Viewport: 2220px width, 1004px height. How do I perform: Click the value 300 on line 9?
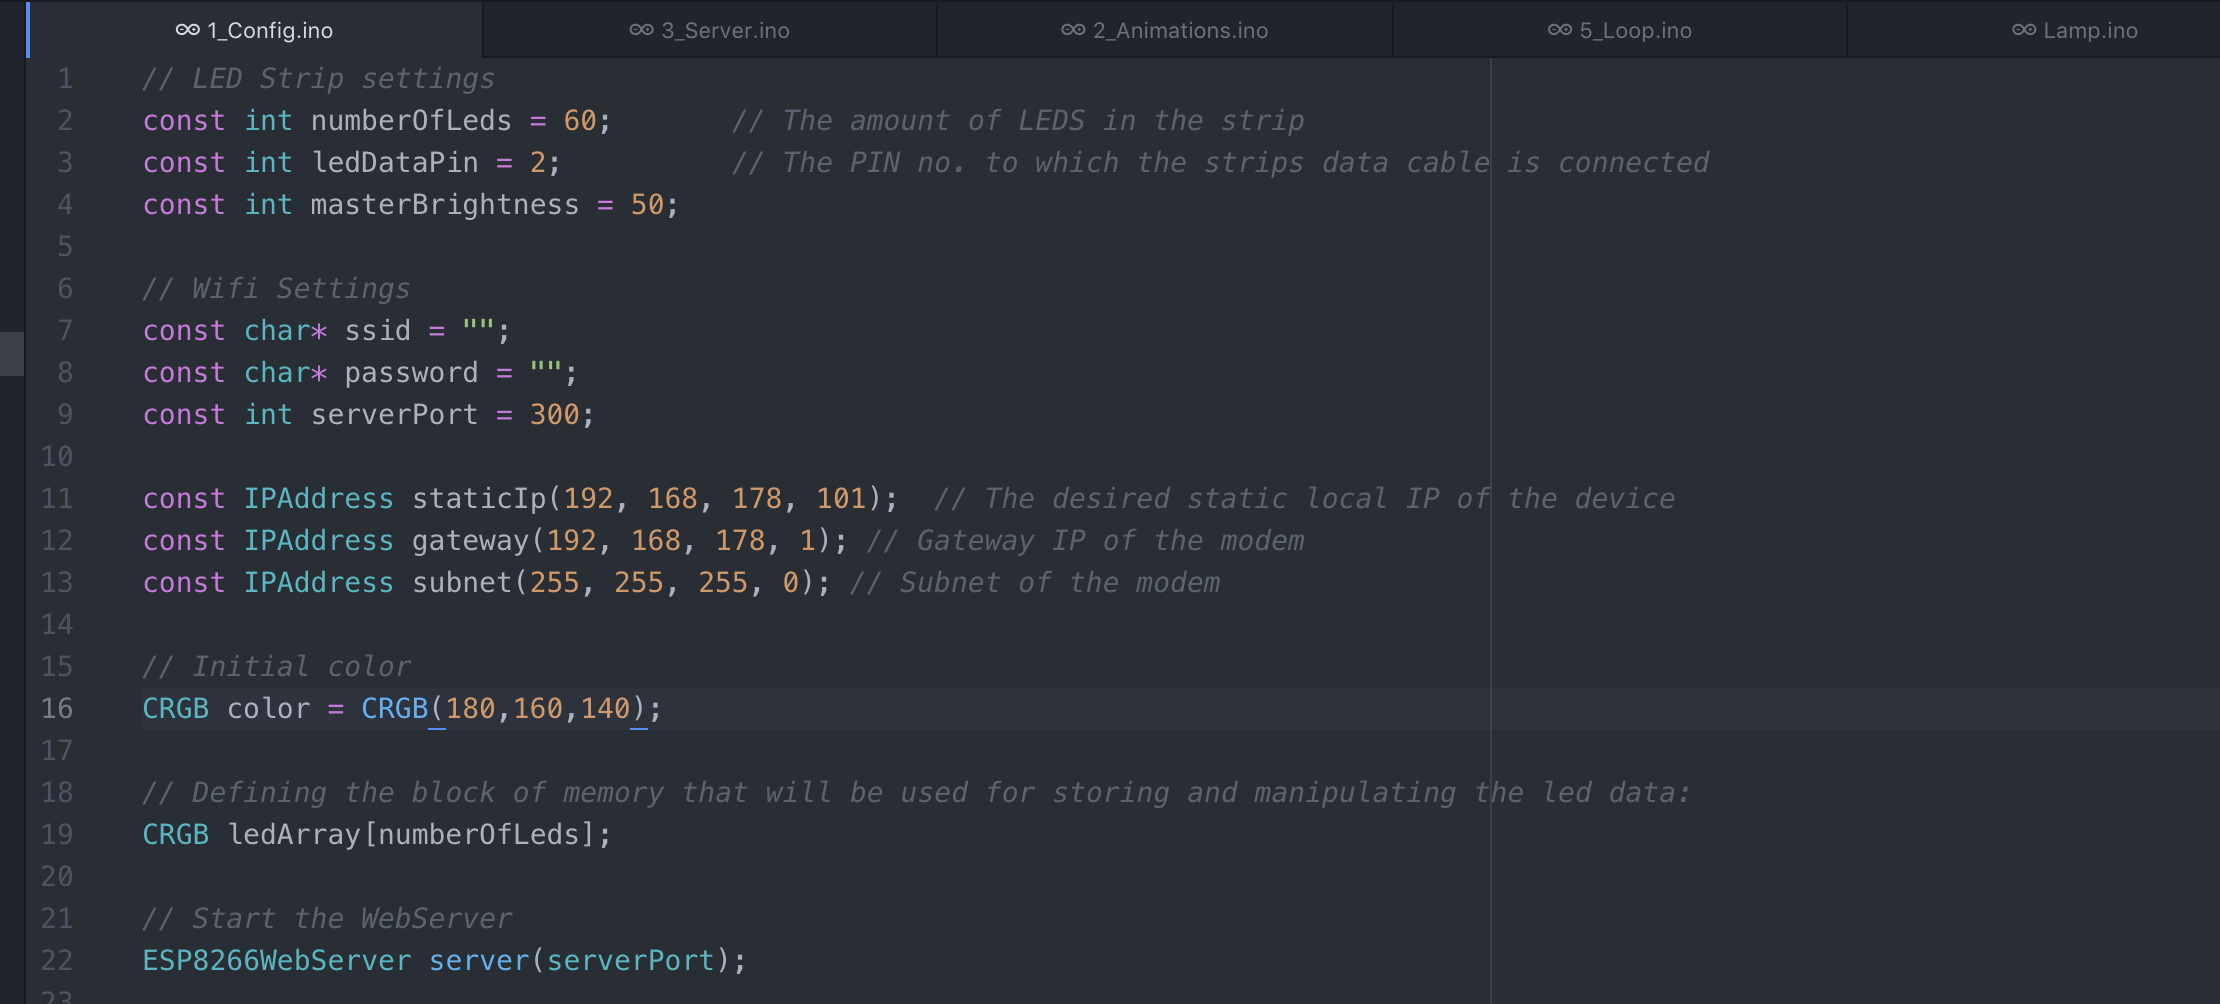tap(555, 414)
